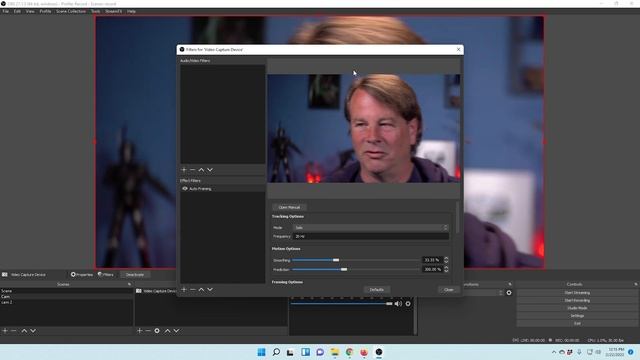The height and width of the screenshot is (360, 640).
Task: Open the StreamFX menu
Action: click(x=113, y=11)
